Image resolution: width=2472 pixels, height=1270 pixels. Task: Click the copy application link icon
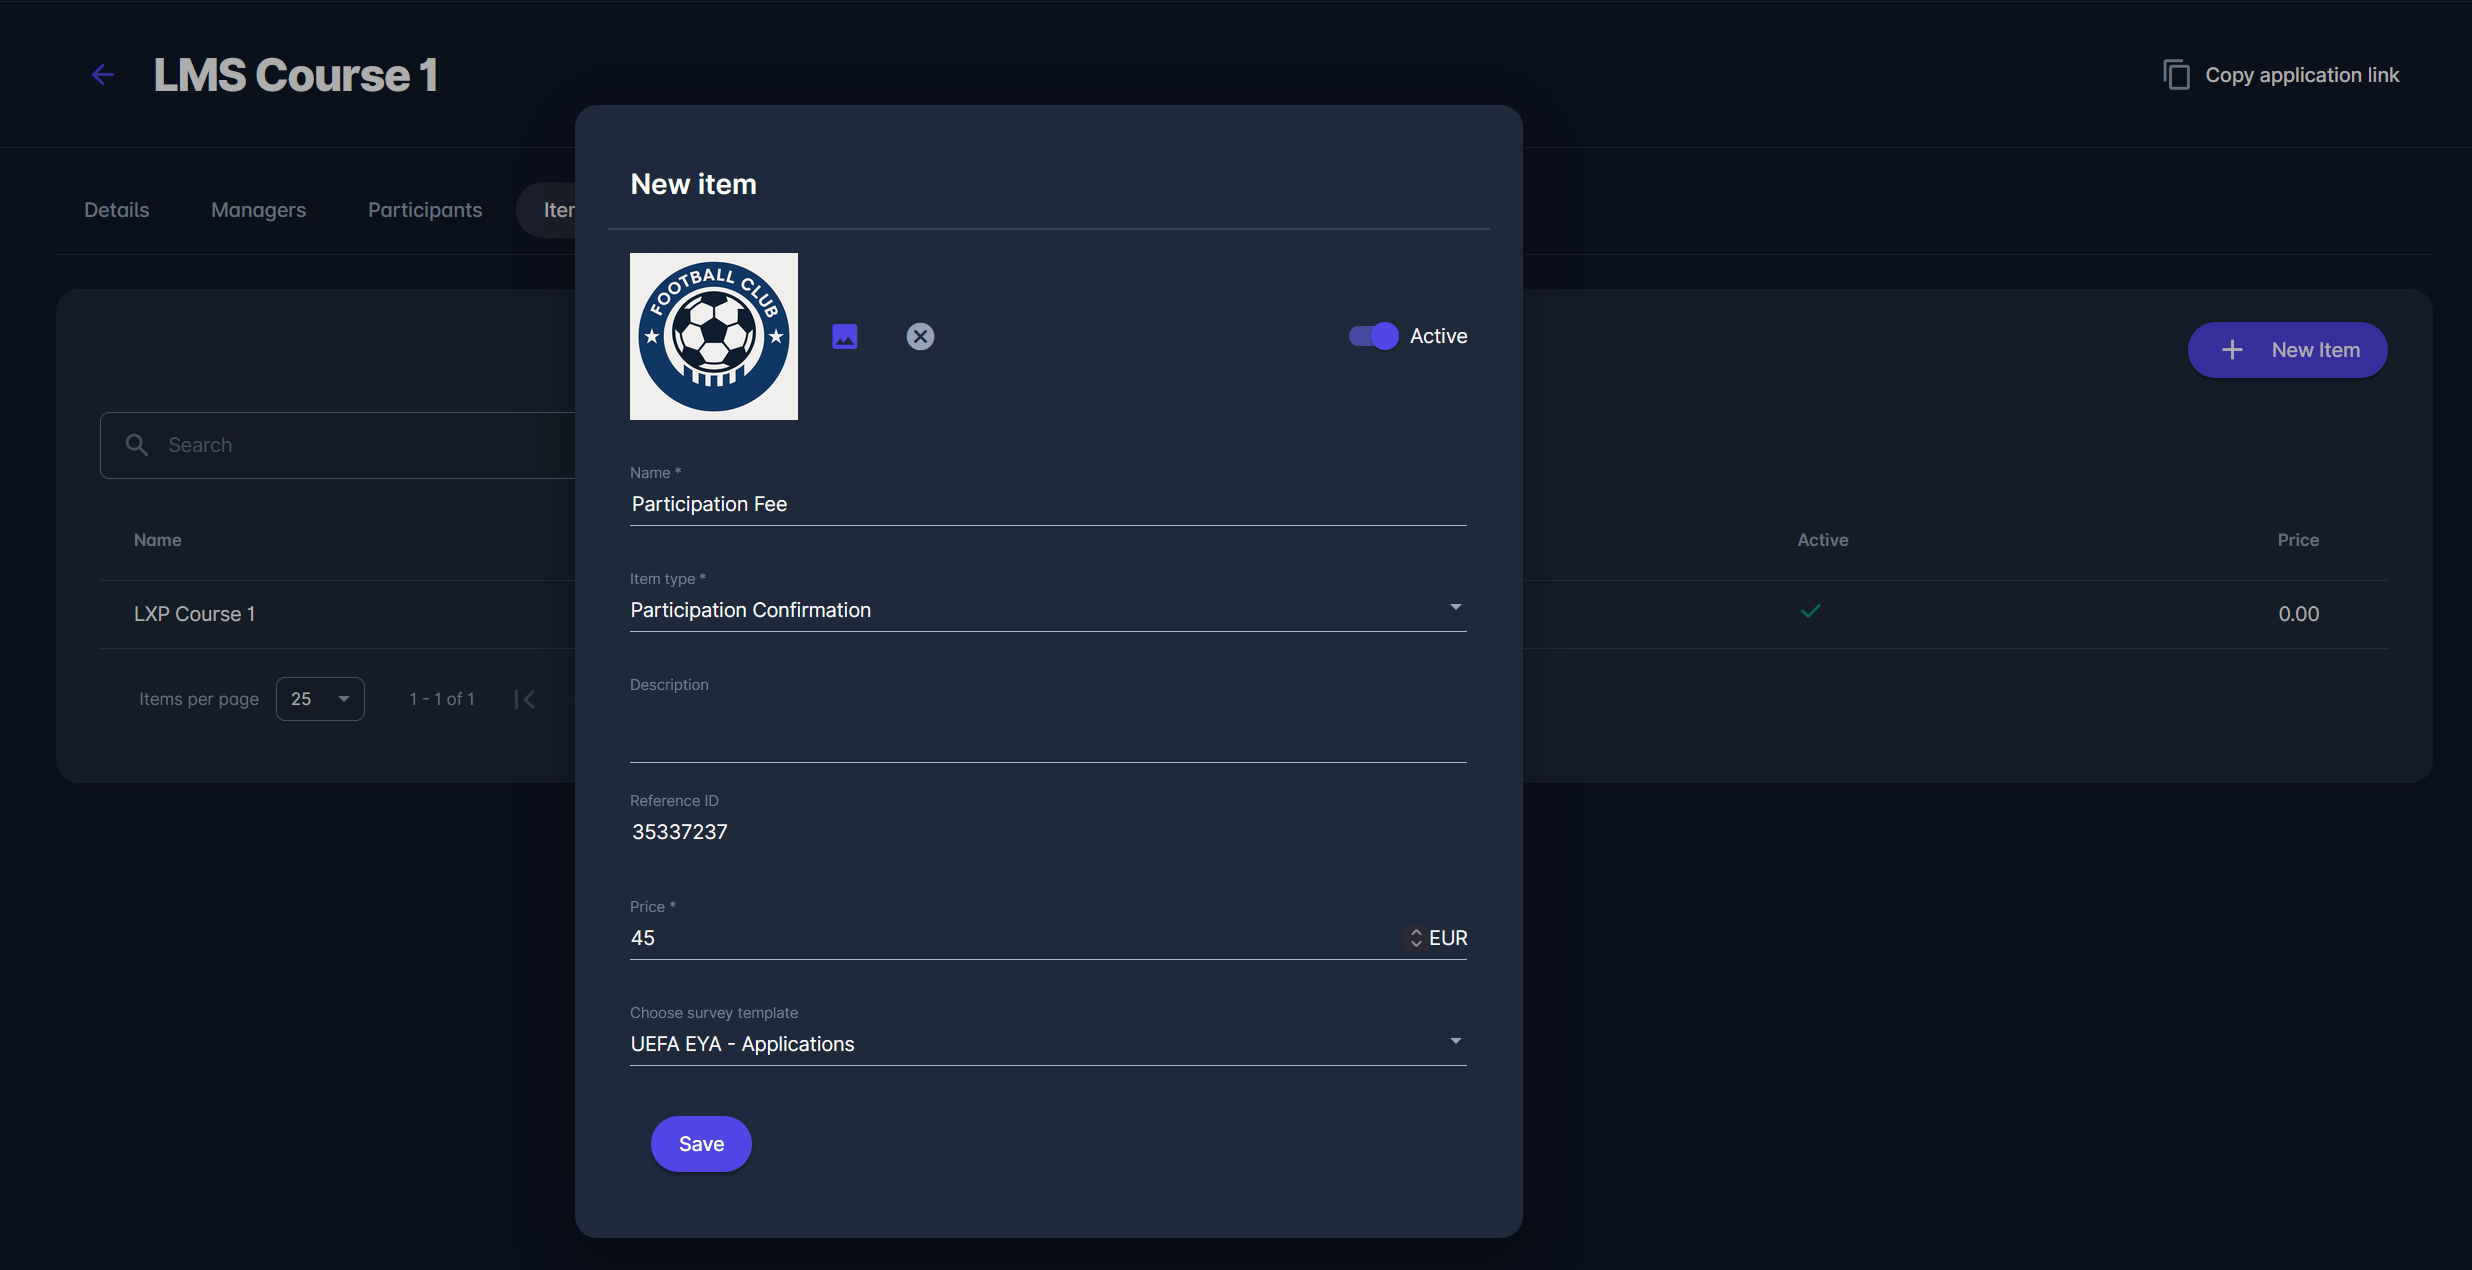tap(2176, 75)
